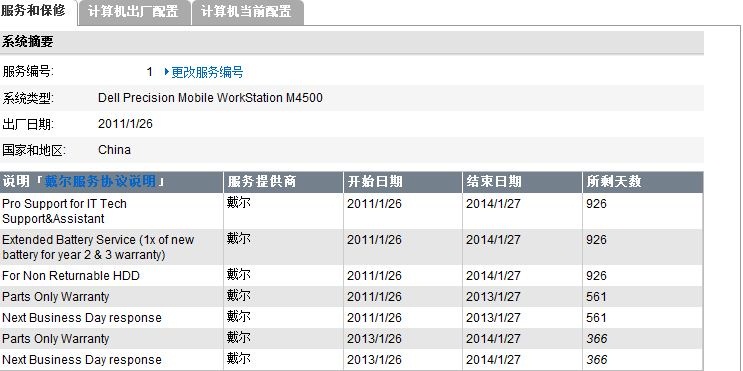Viewport: 743px width, 371px height.
Task: Select start date of Pro Support row
Action: [374, 204]
